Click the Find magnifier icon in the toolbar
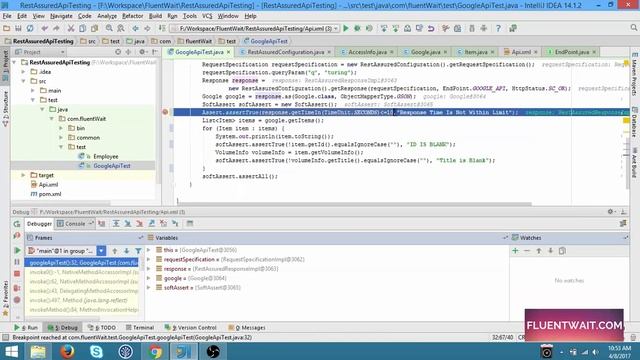The width and height of the screenshot is (640, 360). 109,28
